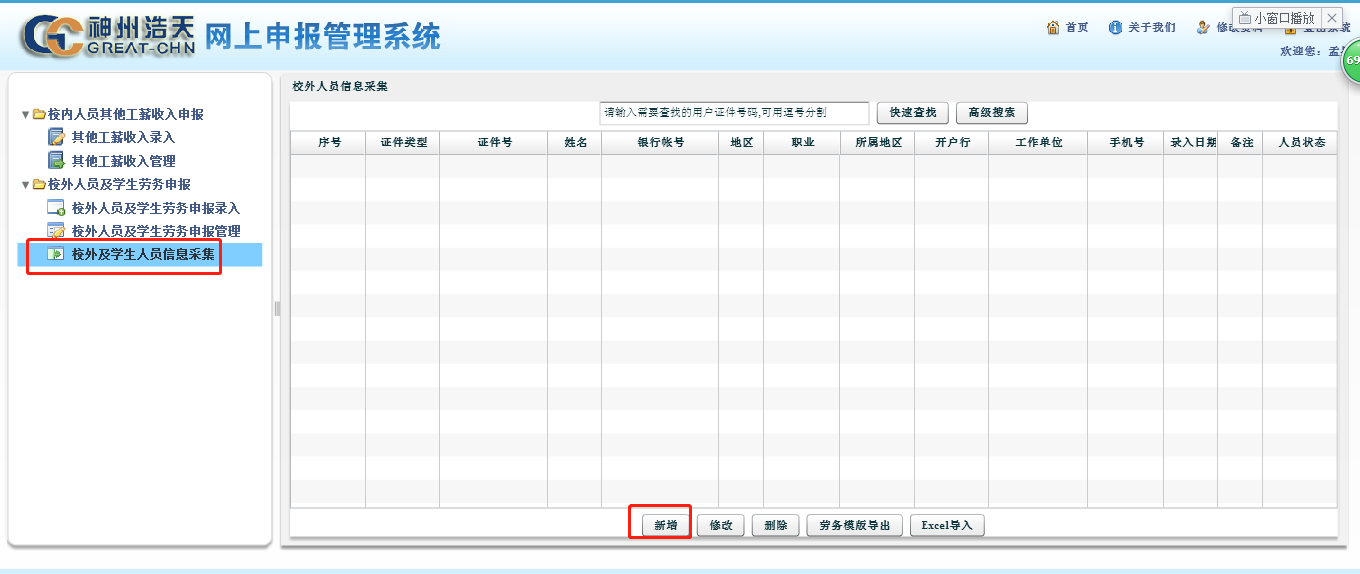This screenshot has height=574, width=1360.
Task: Click the 其他工薪收入录入 notebook icon
Action: click(x=56, y=137)
